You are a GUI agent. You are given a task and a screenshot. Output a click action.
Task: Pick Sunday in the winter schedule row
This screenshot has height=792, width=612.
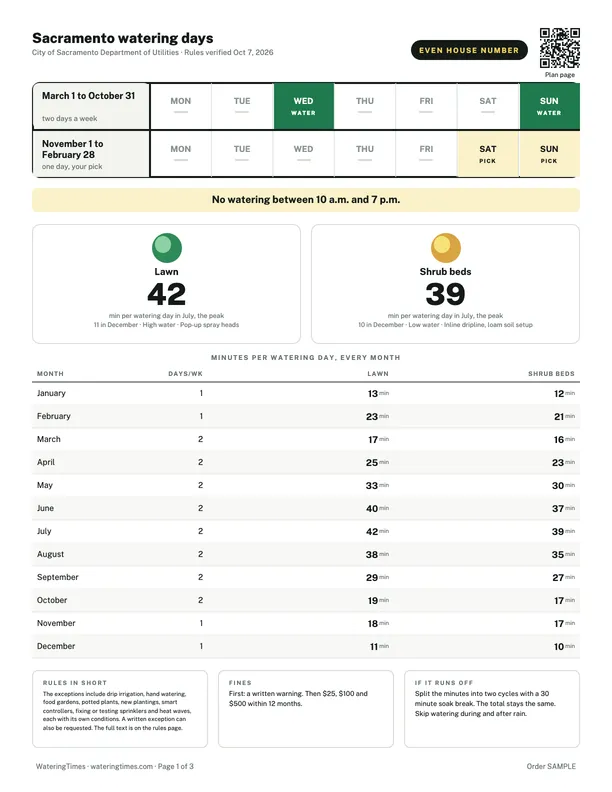pyautogui.click(x=549, y=154)
